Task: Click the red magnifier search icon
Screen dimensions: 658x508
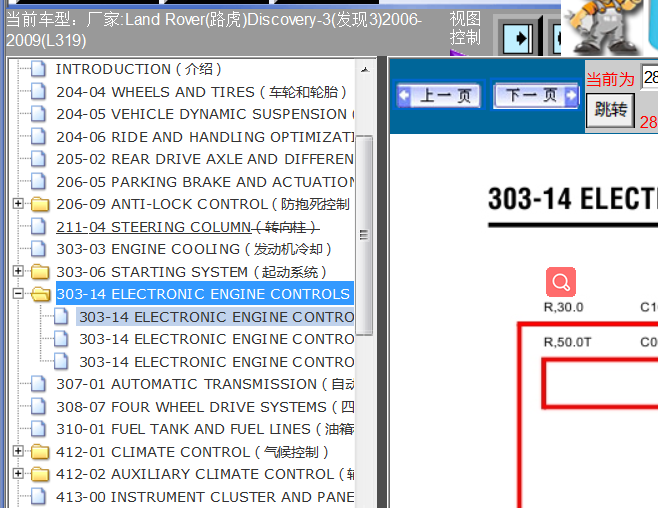Action: point(561,282)
